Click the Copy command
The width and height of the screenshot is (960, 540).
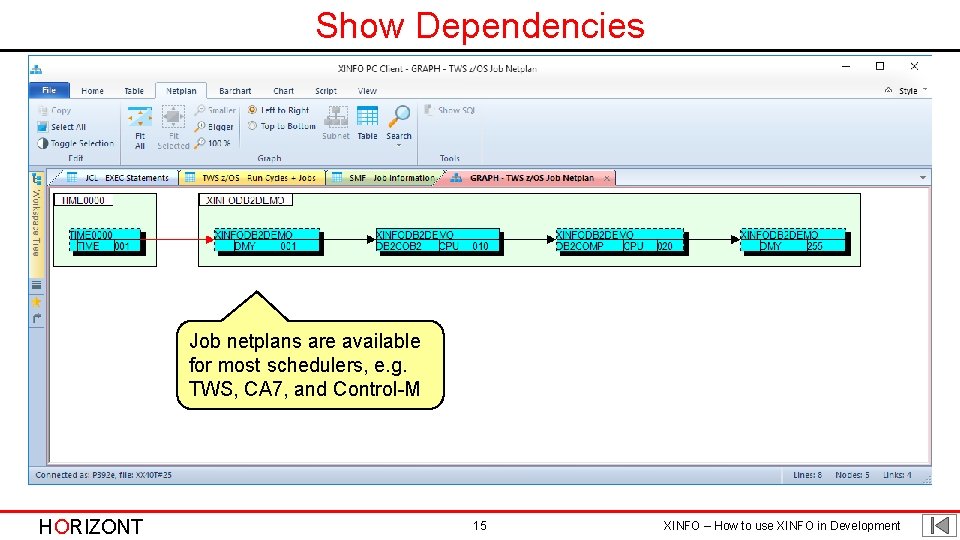tap(54, 110)
